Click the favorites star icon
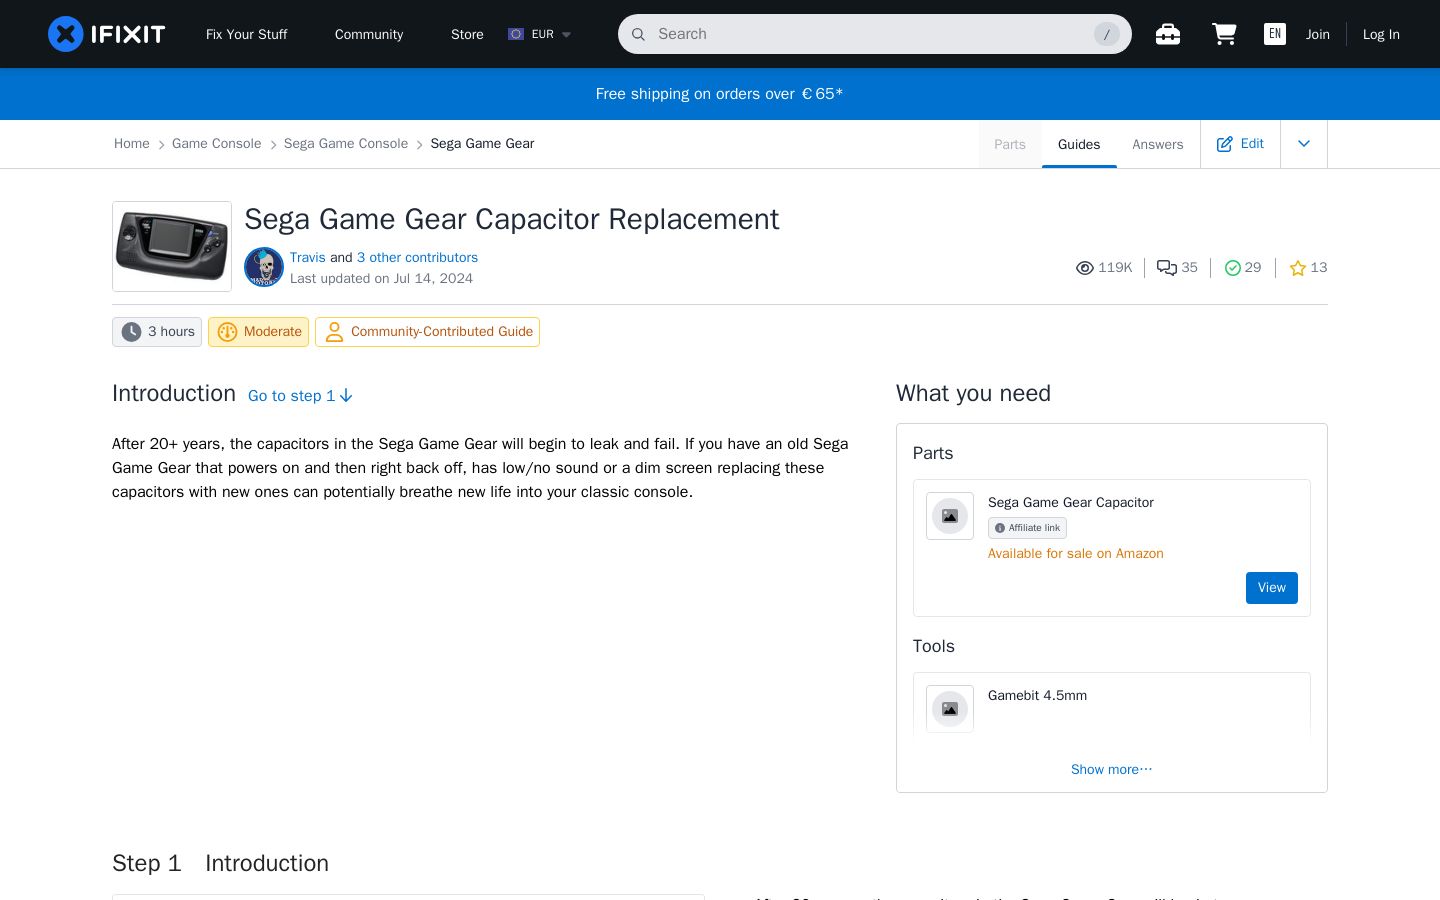Viewport: 1440px width, 900px height. [1298, 268]
